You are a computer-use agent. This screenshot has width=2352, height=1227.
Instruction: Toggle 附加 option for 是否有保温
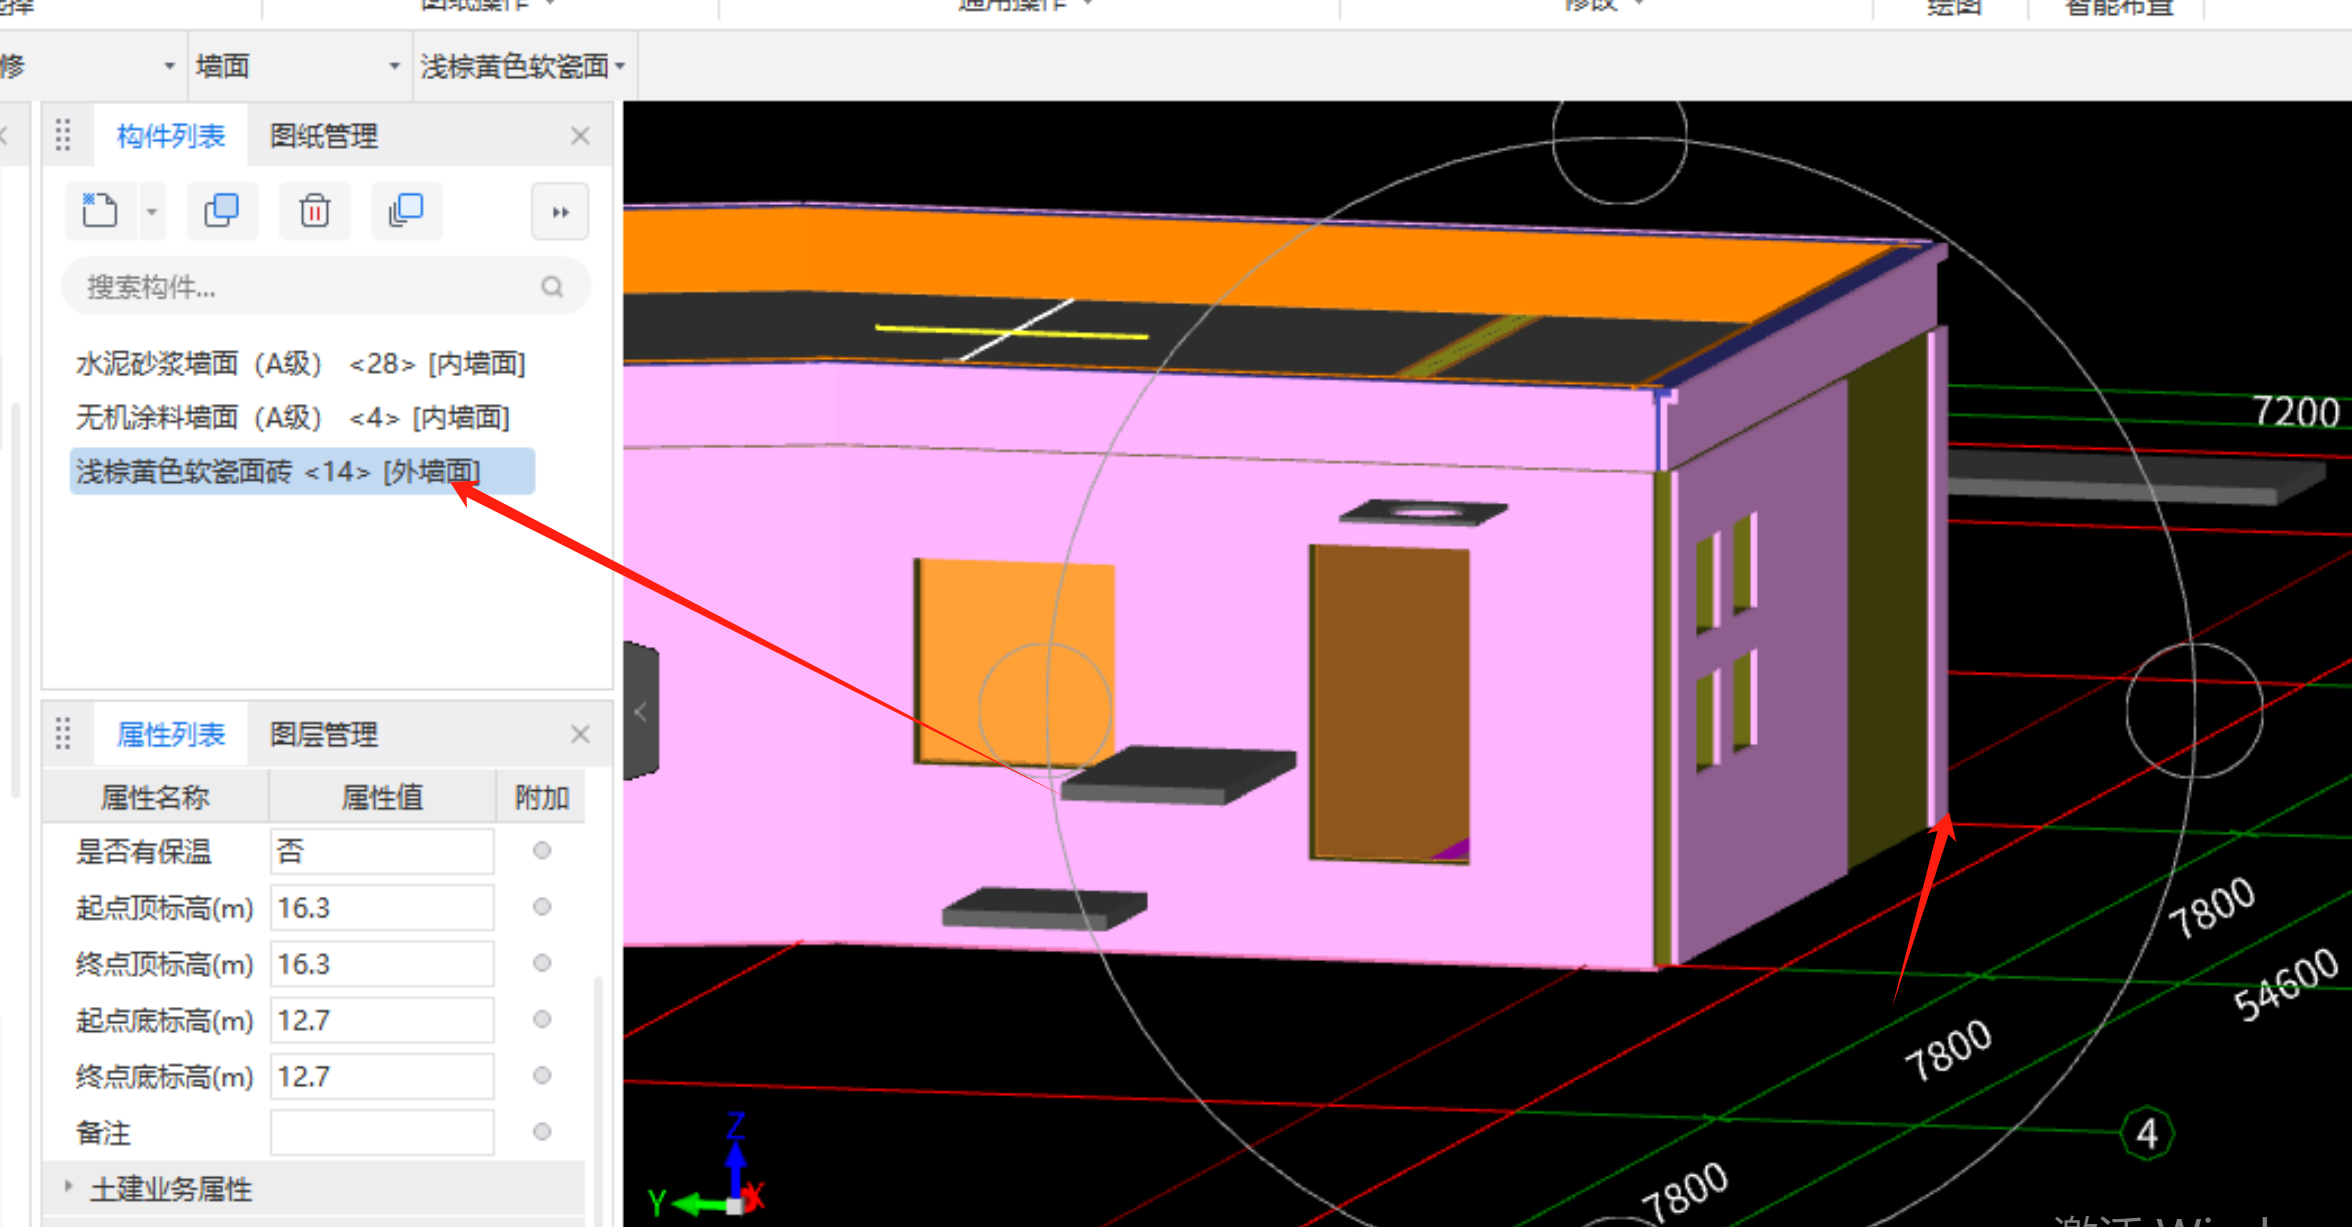pos(542,850)
